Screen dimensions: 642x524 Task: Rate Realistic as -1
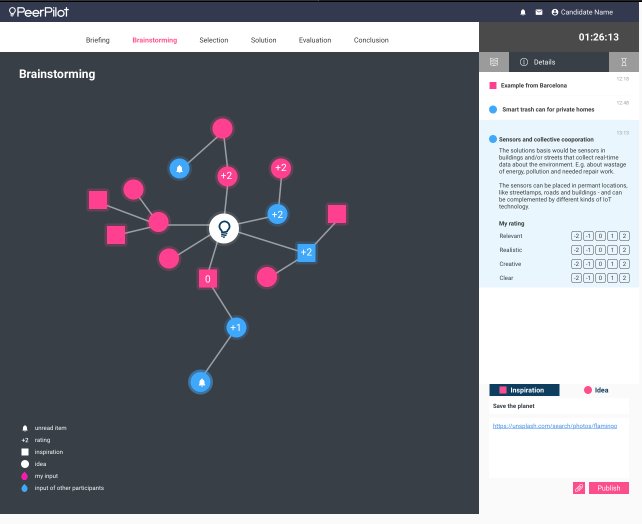coord(588,250)
